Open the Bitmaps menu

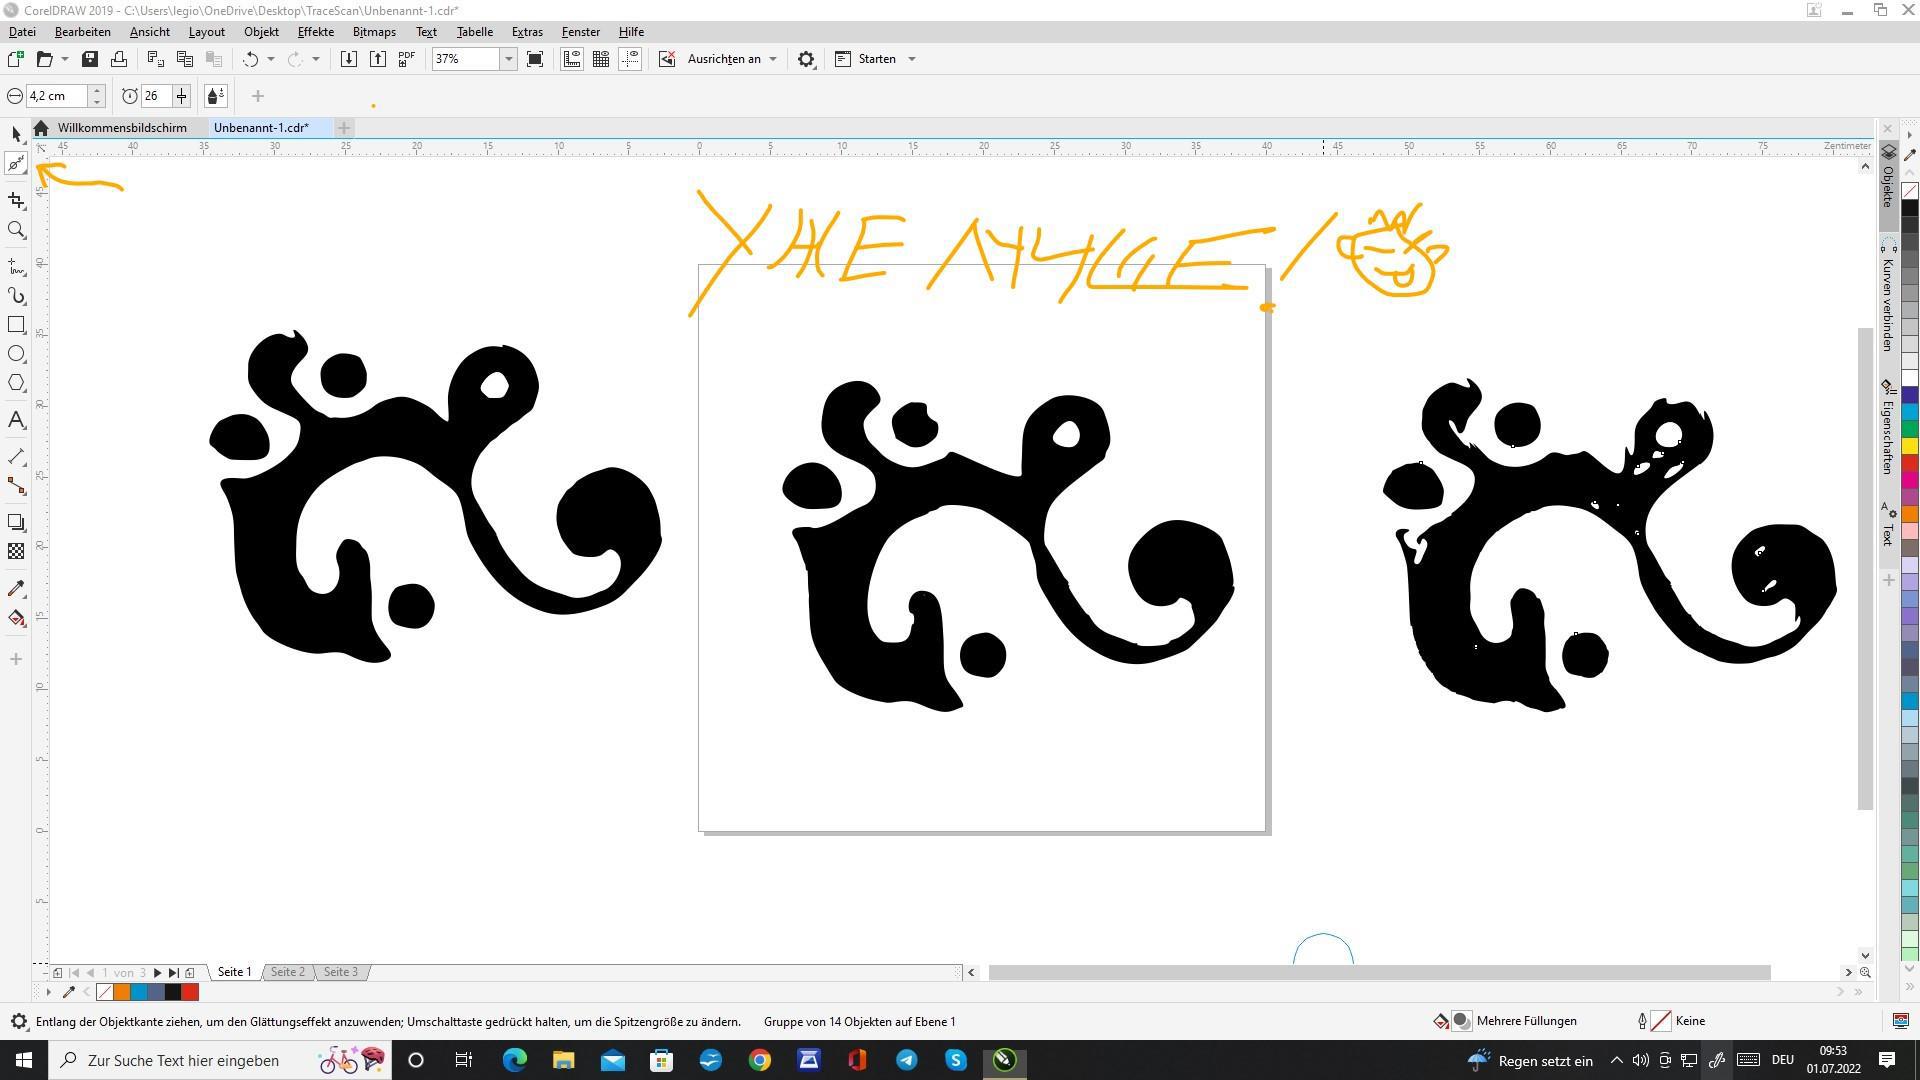tap(374, 32)
